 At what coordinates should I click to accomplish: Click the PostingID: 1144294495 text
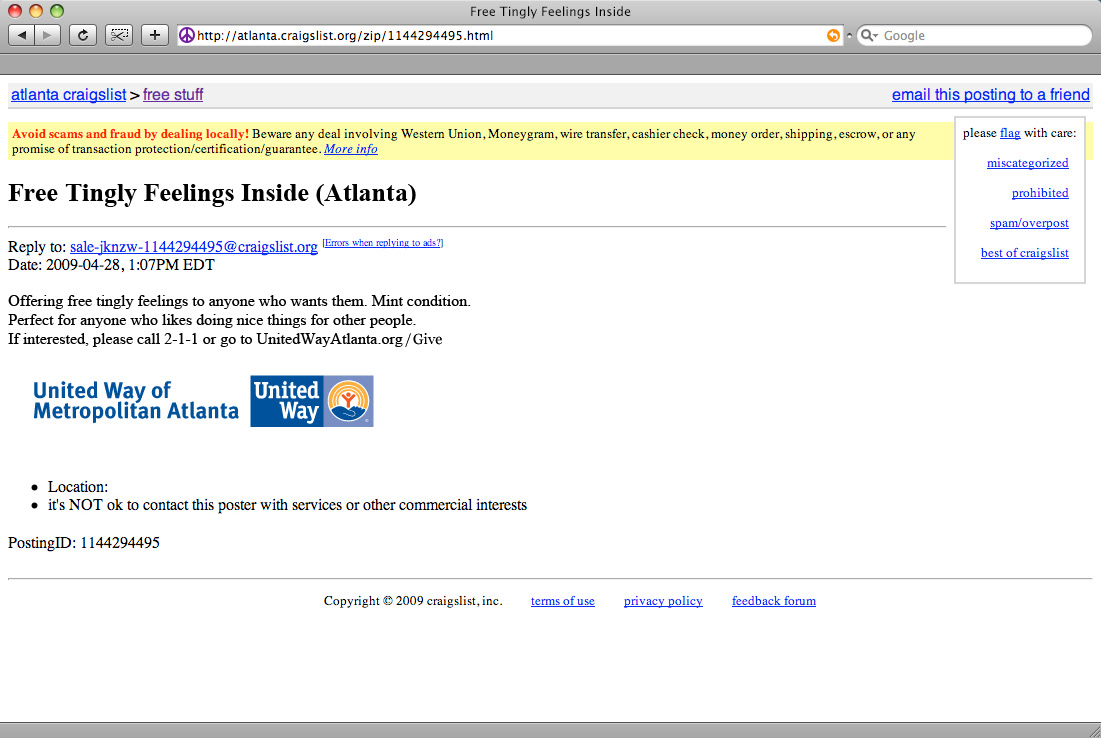(x=84, y=543)
